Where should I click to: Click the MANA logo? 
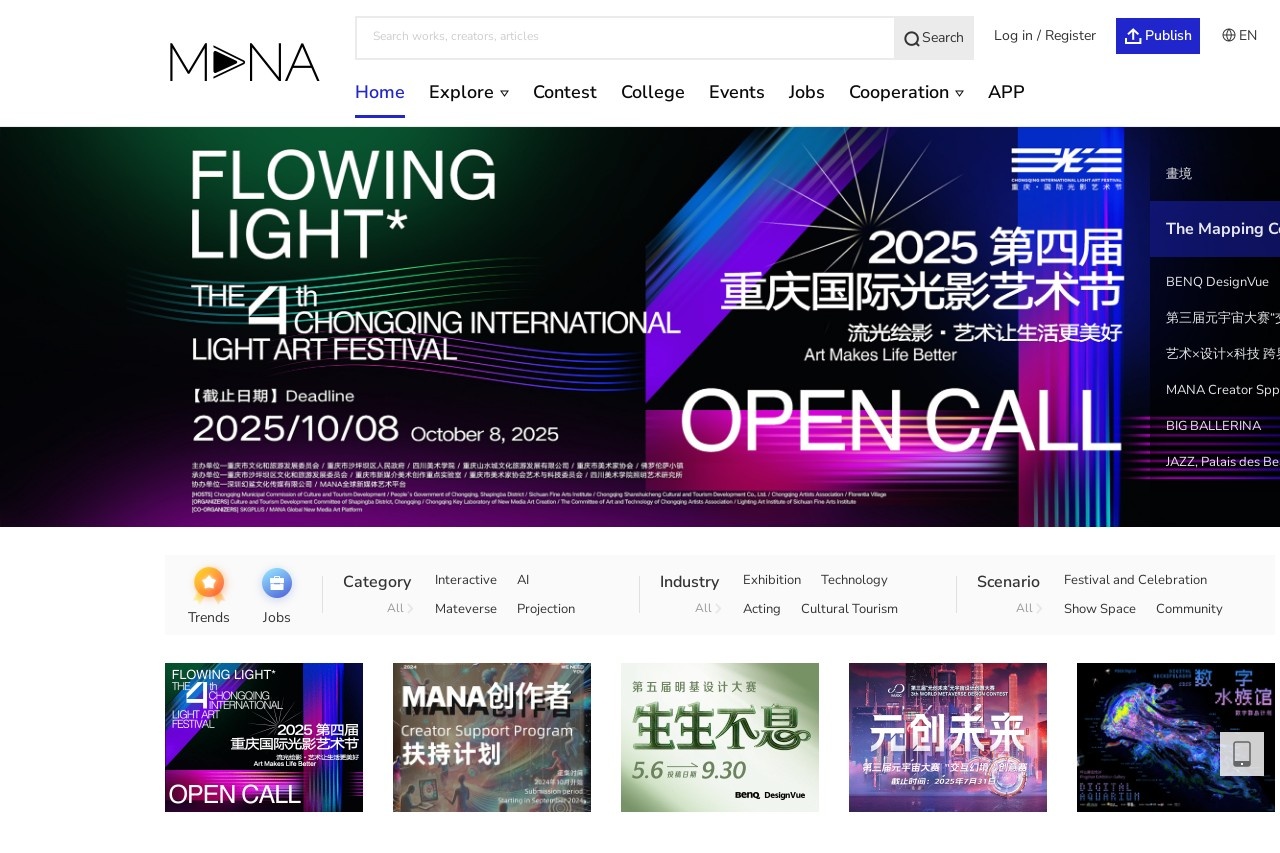tap(245, 62)
